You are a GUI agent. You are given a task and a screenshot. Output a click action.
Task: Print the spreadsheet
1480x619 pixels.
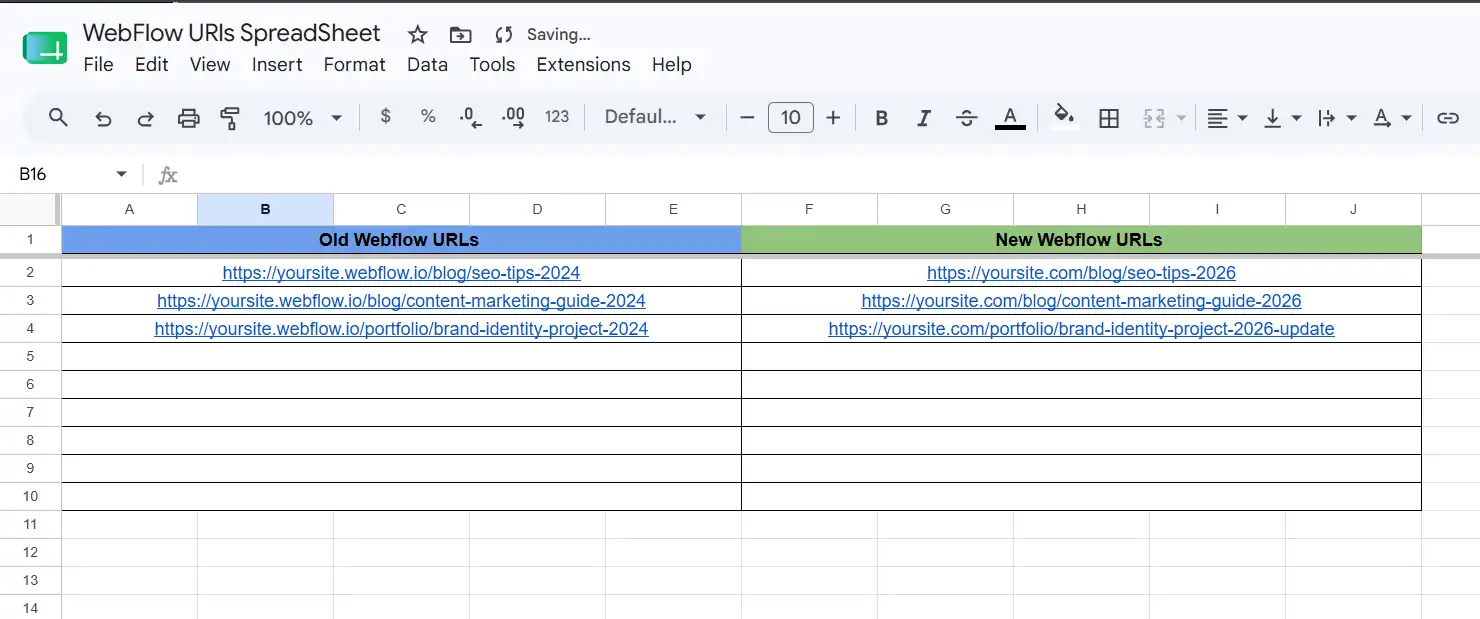pos(188,118)
